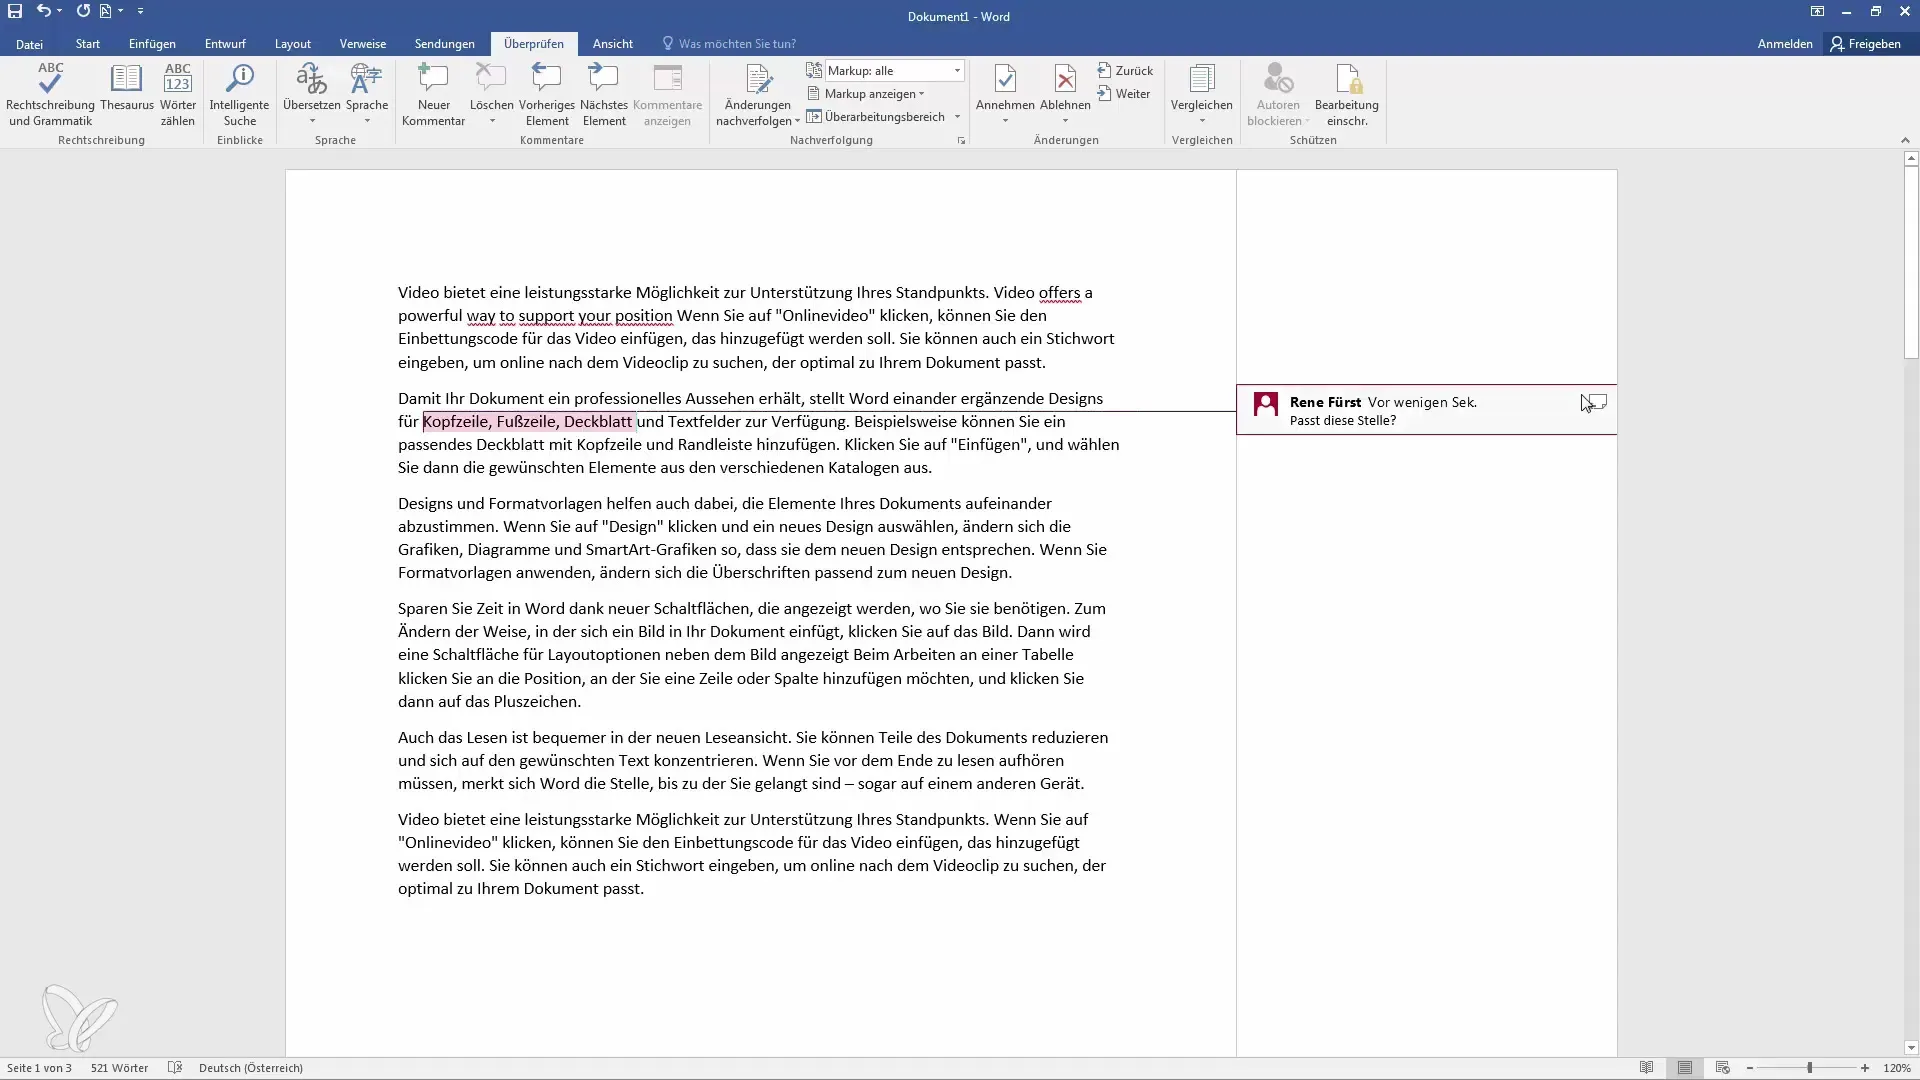Switch to Layout tab
The width and height of the screenshot is (1920, 1080).
click(x=293, y=44)
